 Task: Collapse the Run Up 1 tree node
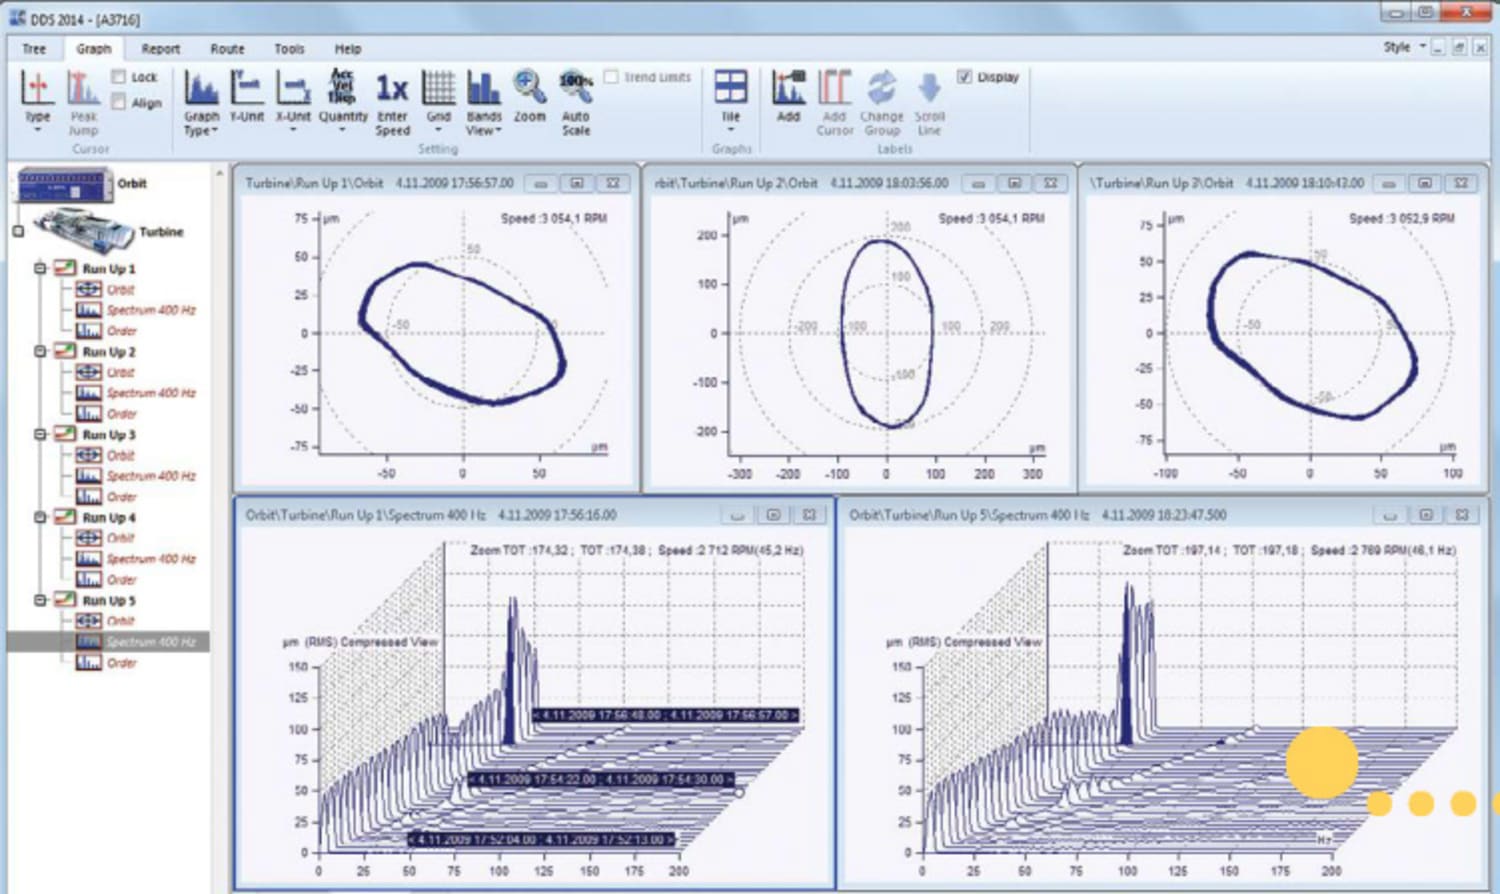(x=40, y=268)
